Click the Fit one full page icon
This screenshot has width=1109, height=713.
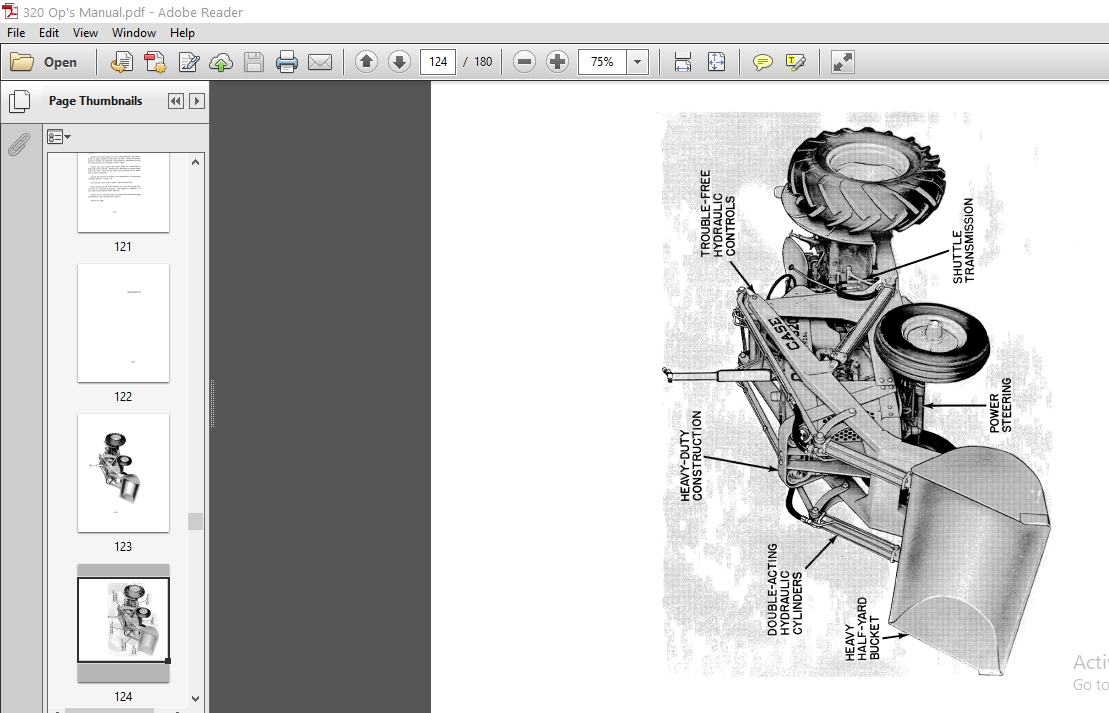tap(716, 62)
